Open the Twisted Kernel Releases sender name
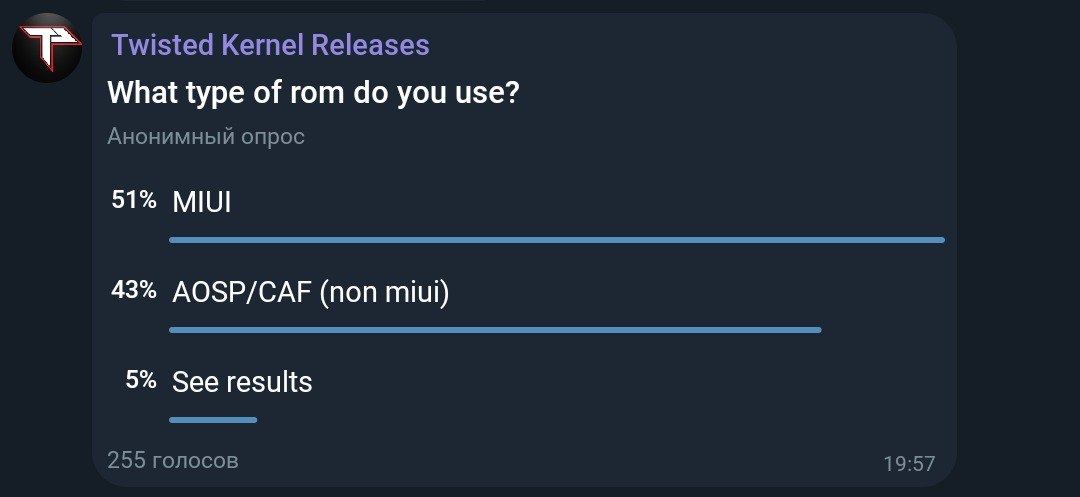Image resolution: width=1080 pixels, height=497 pixels. click(x=270, y=45)
